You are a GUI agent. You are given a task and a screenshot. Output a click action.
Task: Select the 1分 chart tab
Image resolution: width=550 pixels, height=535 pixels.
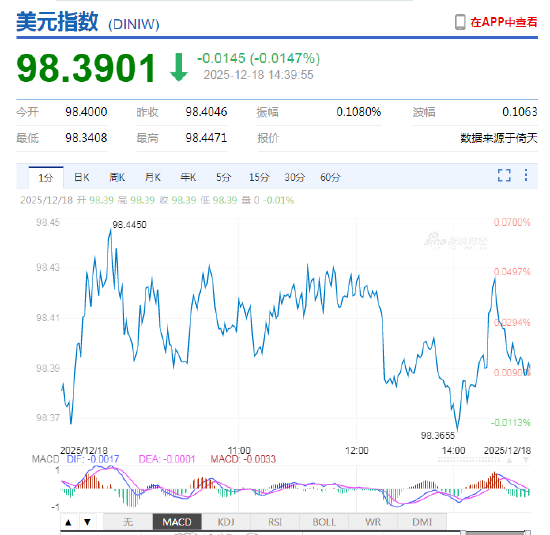[46, 178]
